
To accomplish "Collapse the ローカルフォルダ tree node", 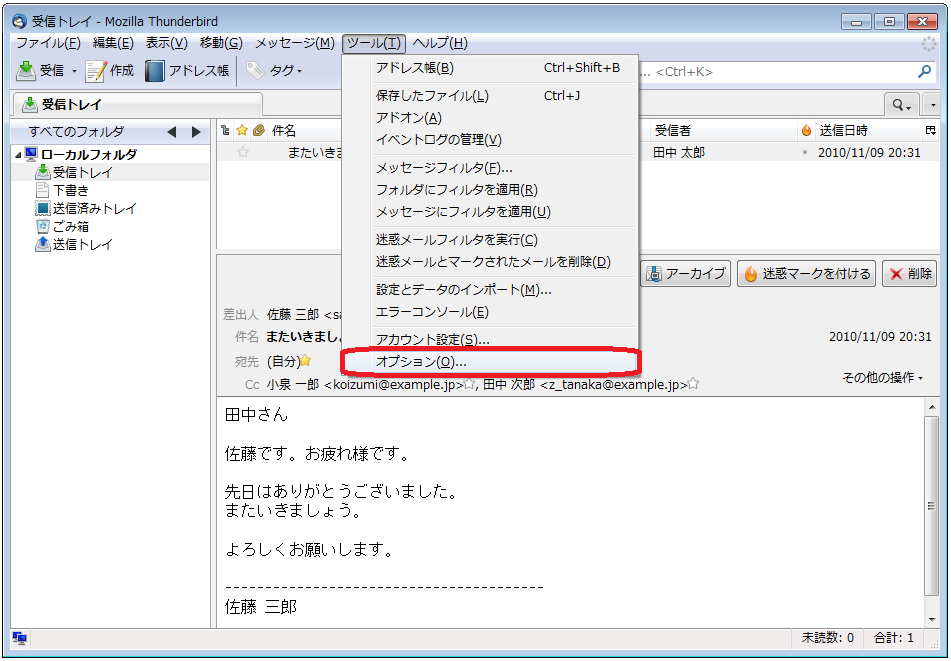I will pyautogui.click(x=18, y=155).
